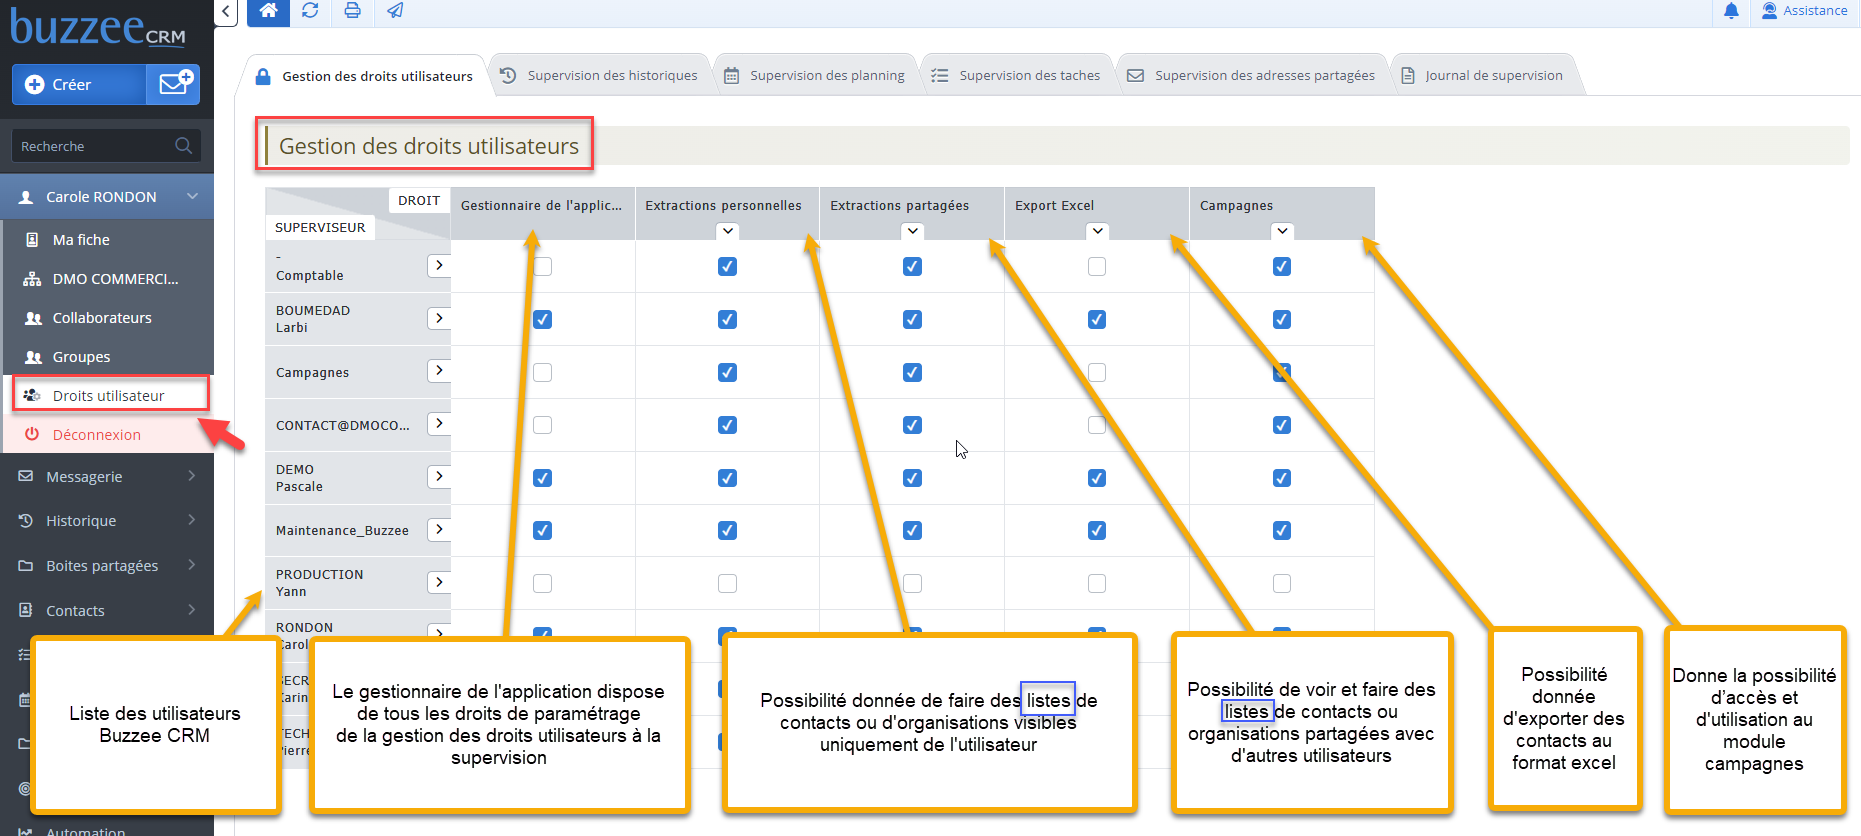Open the notifications bell
Screen dimensions: 1861x836
(x=1731, y=11)
